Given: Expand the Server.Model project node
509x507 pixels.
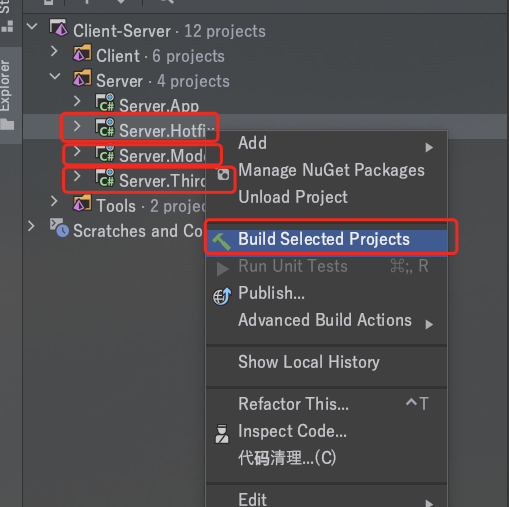Looking at the screenshot, I should pyautogui.click(x=77, y=151).
